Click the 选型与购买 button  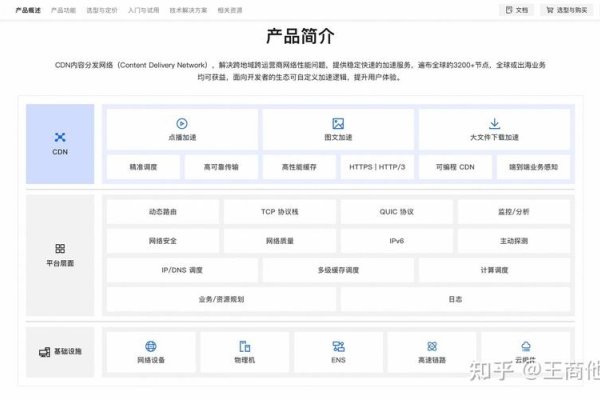(567, 10)
